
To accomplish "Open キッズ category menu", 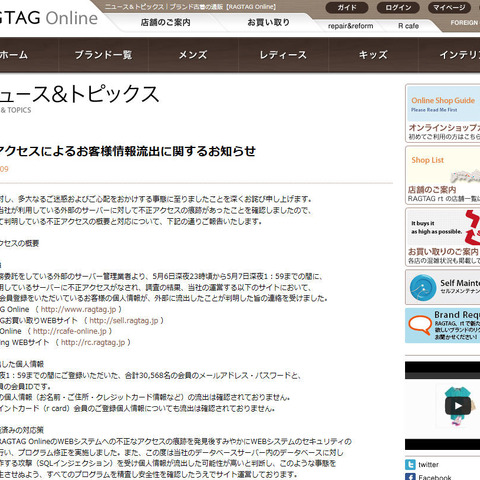I will coord(373,55).
